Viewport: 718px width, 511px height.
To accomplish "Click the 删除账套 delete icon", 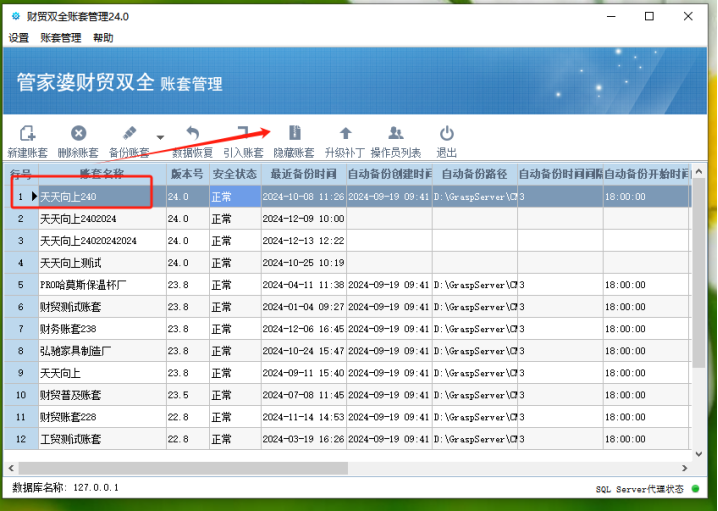I will pyautogui.click(x=78, y=133).
